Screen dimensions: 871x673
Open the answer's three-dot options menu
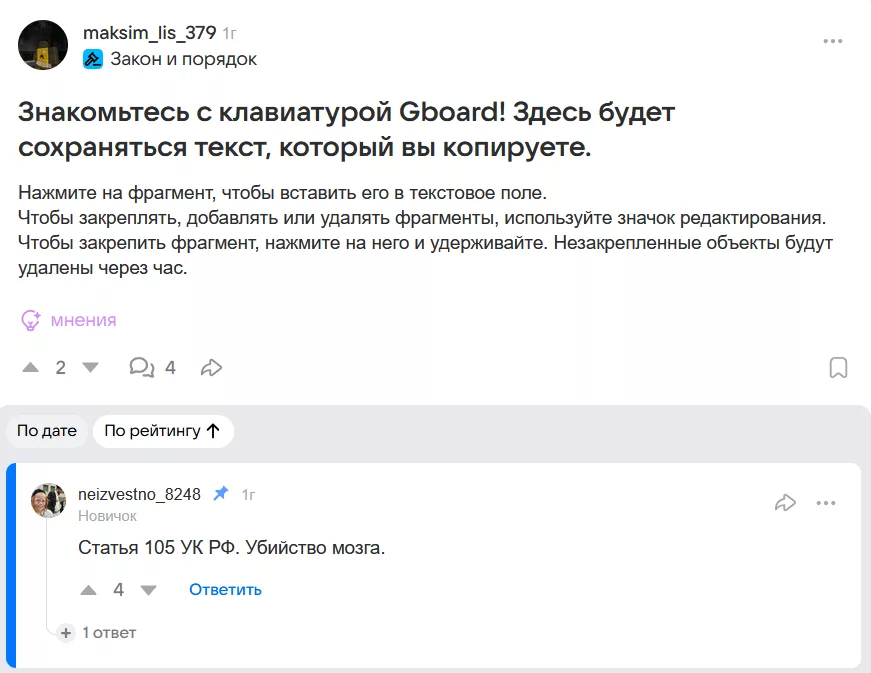click(x=826, y=503)
